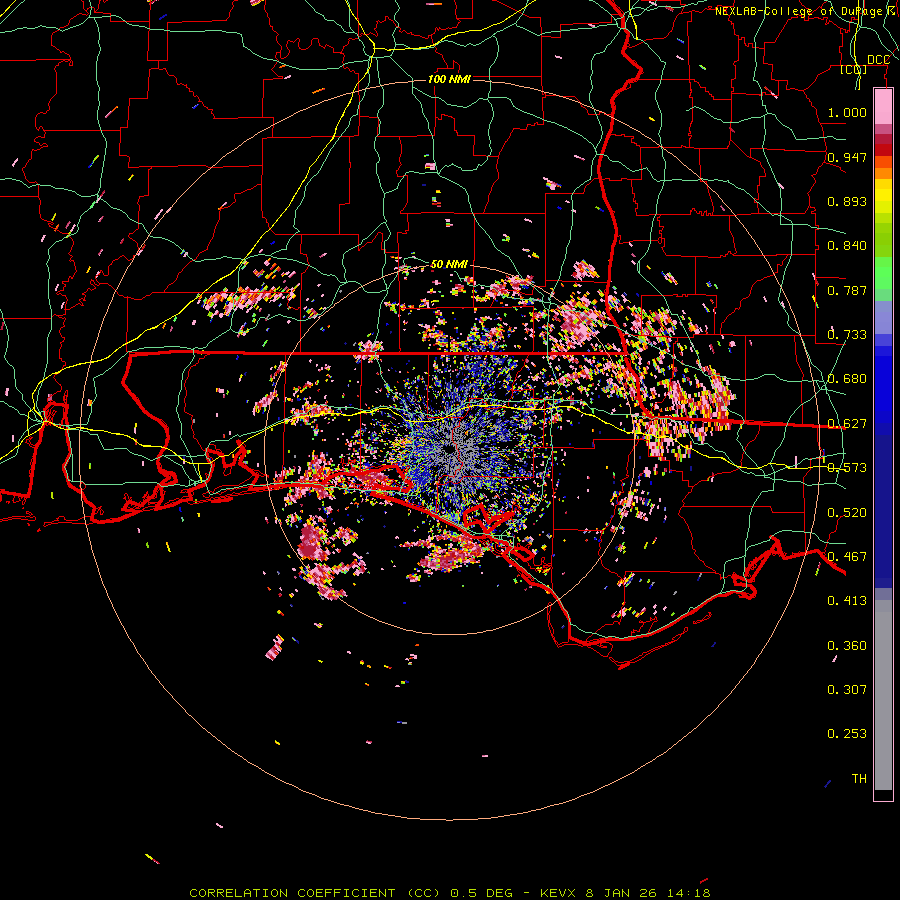Select the 0.520 legend value
This screenshot has width=900, height=900.
[x=847, y=513]
